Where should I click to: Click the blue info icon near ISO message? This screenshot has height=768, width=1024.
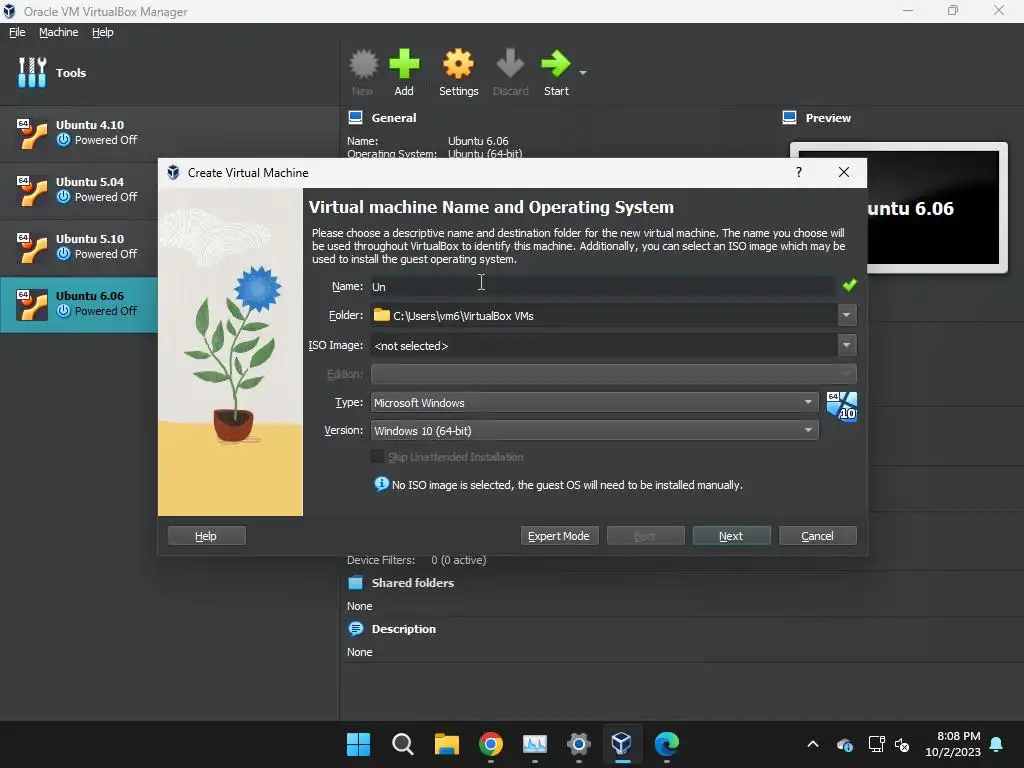click(x=381, y=484)
